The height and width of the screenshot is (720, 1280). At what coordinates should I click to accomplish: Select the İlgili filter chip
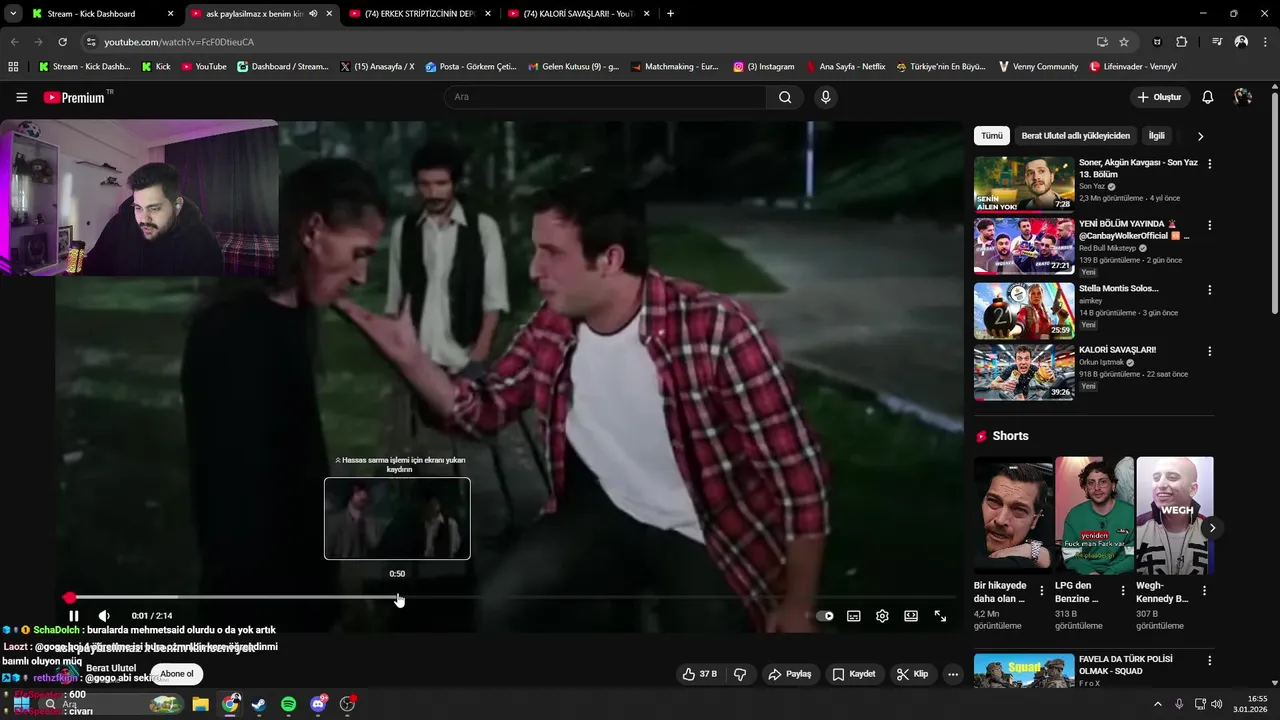[1156, 136]
